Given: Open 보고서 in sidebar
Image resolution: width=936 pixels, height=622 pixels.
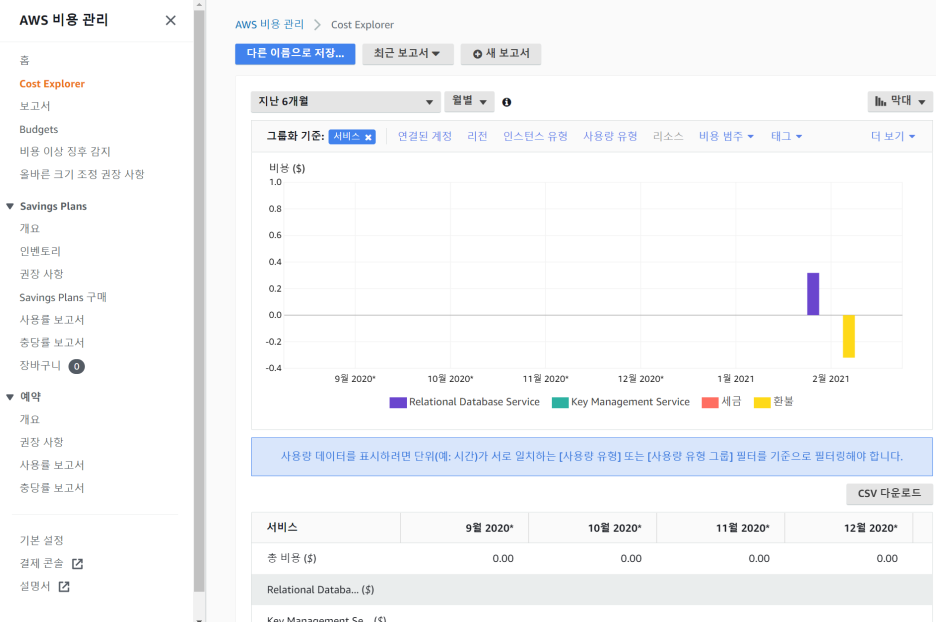Looking at the screenshot, I should (x=35, y=106).
